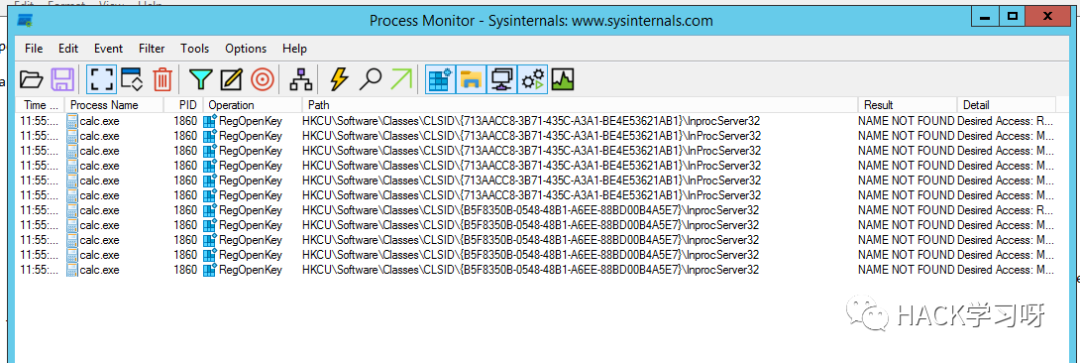Toggle the Autoscroll toolbar icon
The height and width of the screenshot is (363, 1080).
131,80
